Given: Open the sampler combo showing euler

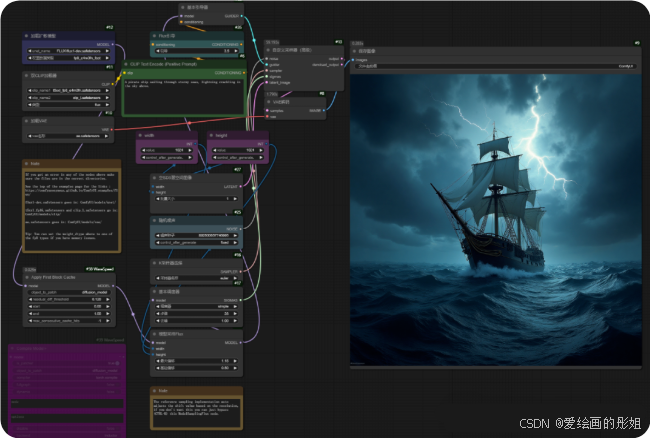Looking at the screenshot, I should pyautogui.click(x=196, y=278).
